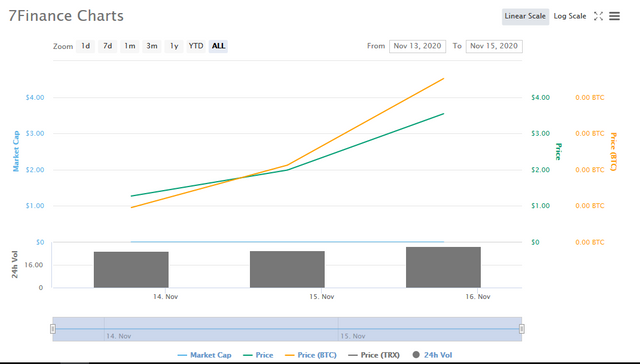Click the green Price line endpoint
Screen dimensions: 640x364
click(444, 114)
